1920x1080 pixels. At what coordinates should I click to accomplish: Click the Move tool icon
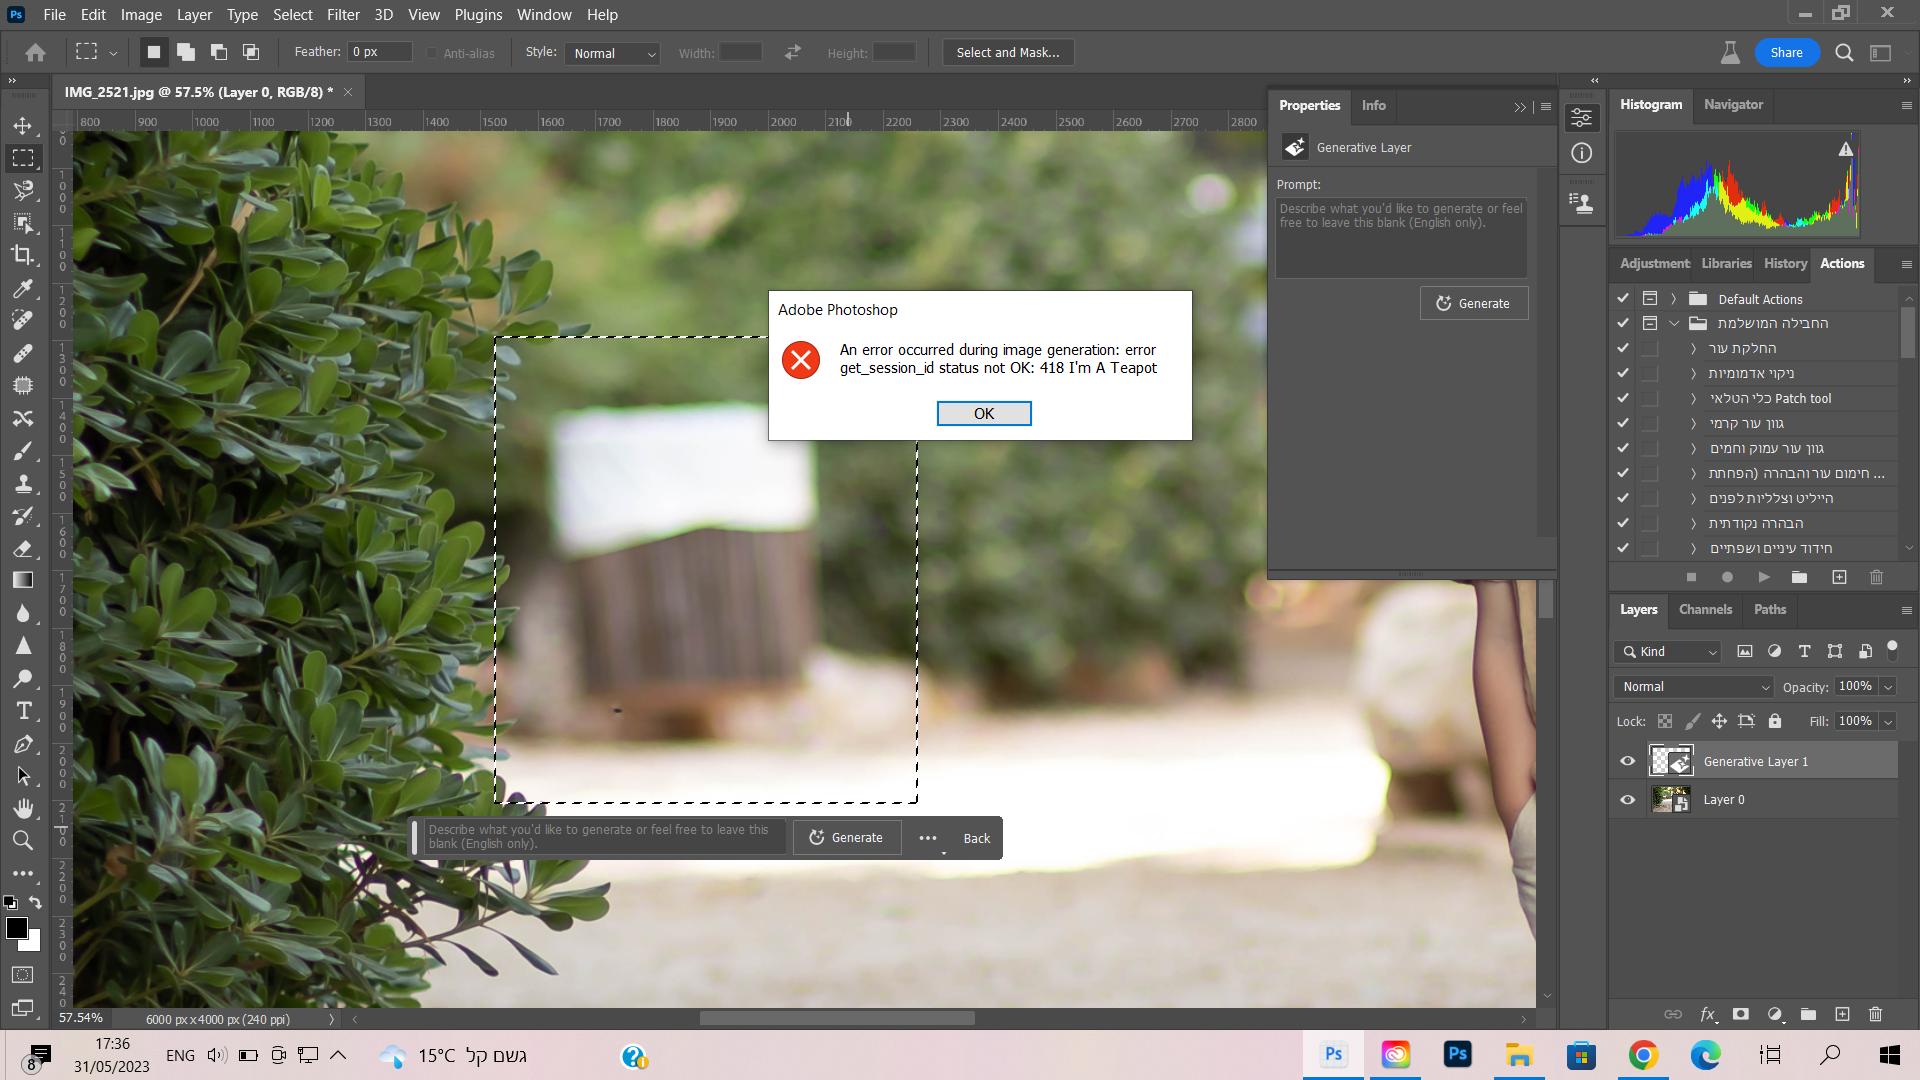click(x=22, y=126)
